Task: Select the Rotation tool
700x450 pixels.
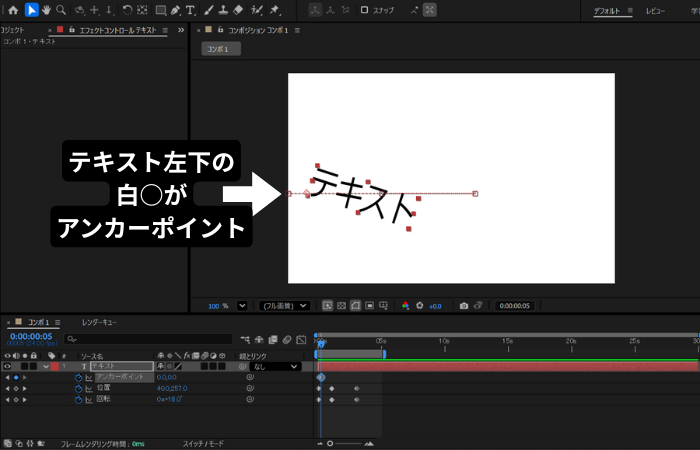Action: (x=128, y=10)
